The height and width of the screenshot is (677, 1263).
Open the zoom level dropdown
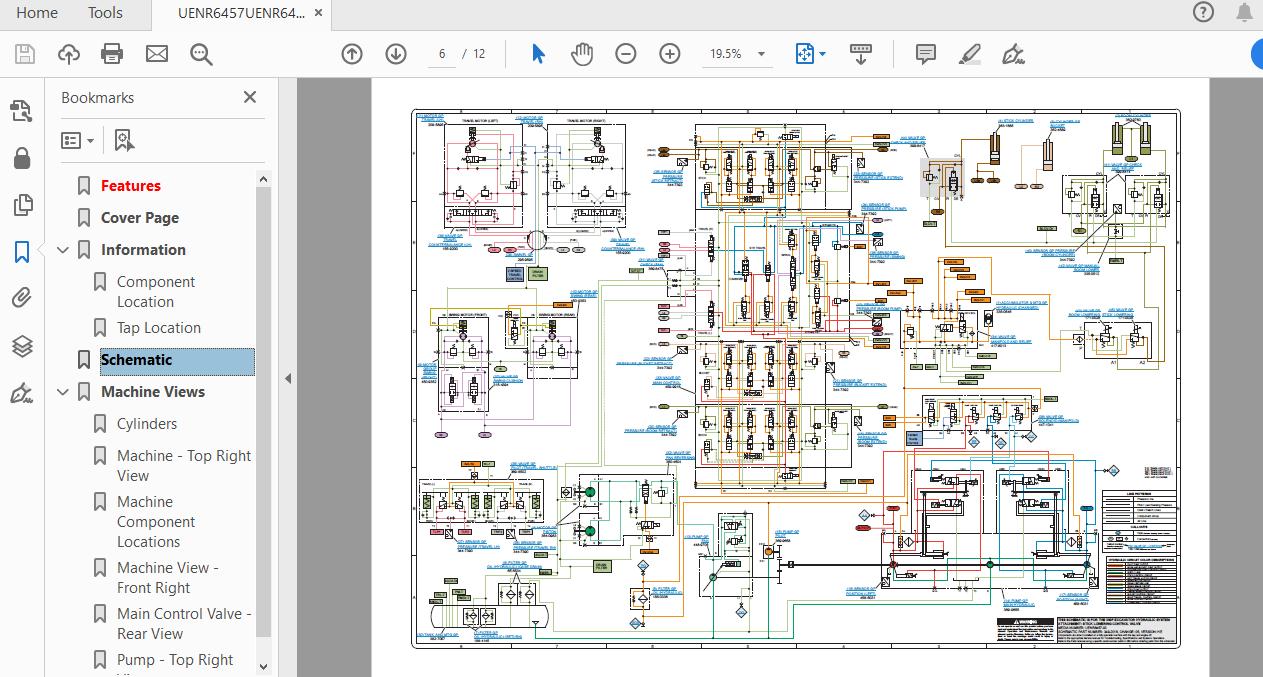(761, 54)
